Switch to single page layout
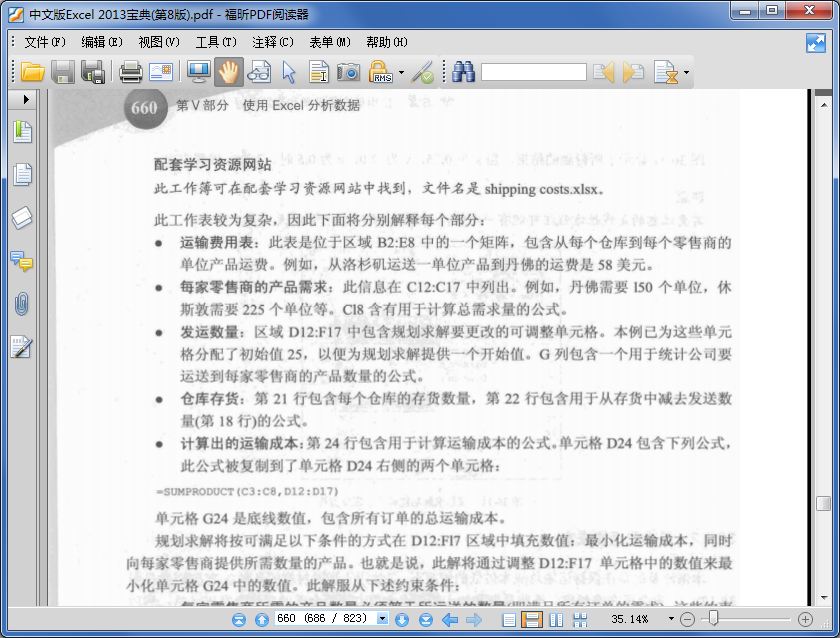The width and height of the screenshot is (840, 638). click(509, 620)
